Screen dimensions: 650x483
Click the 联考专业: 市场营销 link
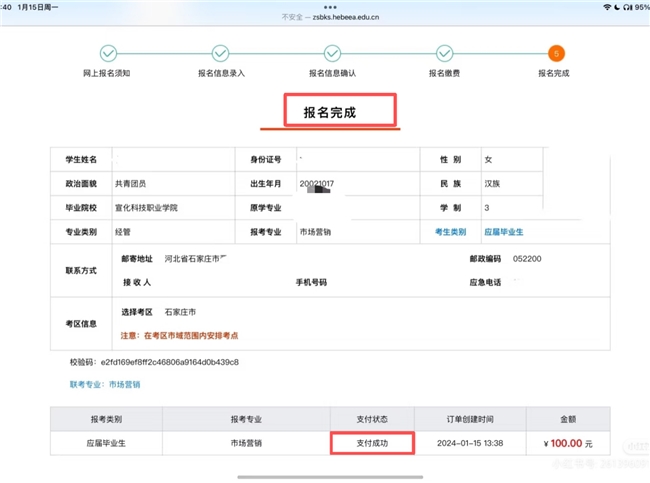click(x=105, y=384)
